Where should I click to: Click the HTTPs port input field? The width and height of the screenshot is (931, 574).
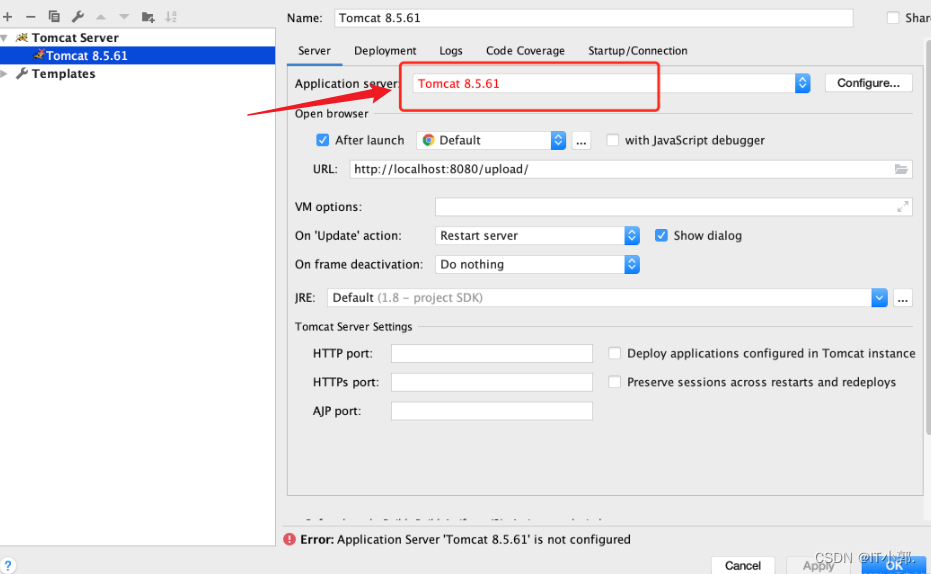(x=492, y=382)
